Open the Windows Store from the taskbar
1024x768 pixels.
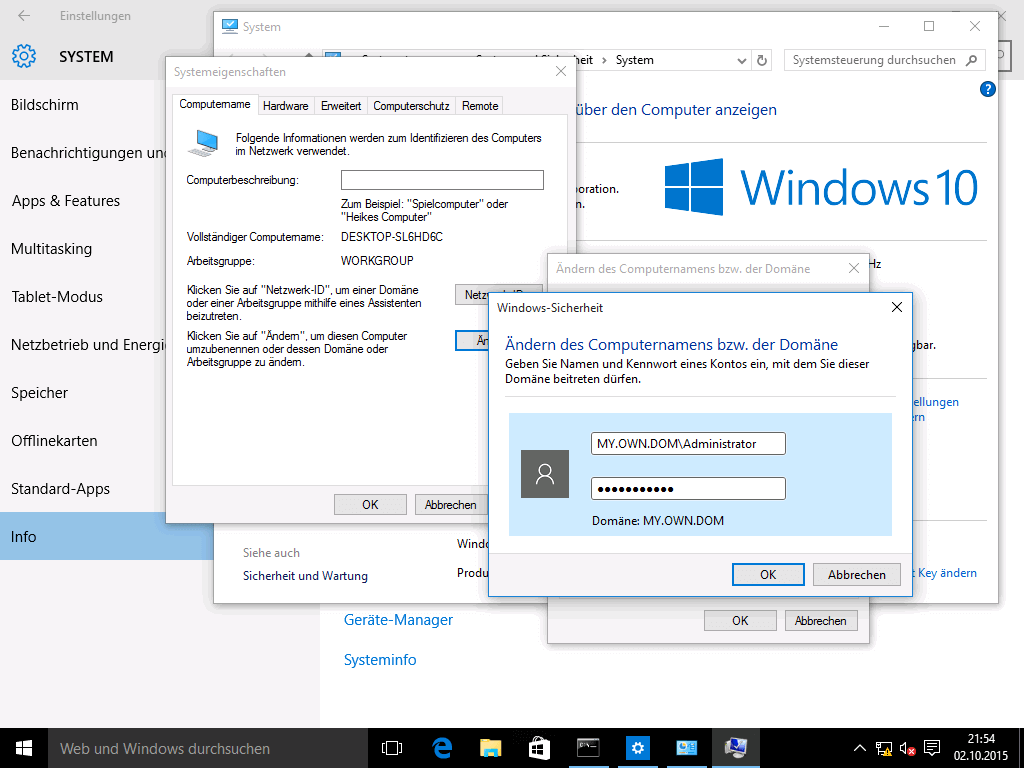coord(539,748)
